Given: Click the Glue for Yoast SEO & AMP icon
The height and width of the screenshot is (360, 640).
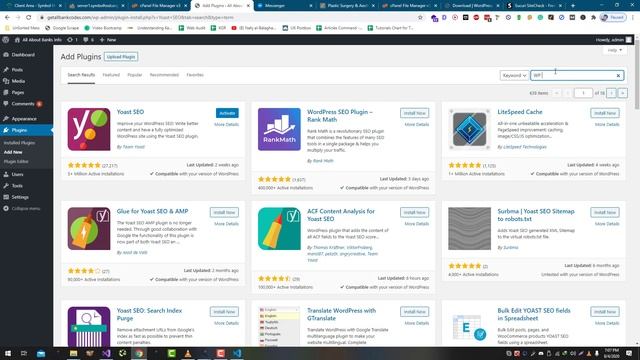Looking at the screenshot, I should 89,229.
